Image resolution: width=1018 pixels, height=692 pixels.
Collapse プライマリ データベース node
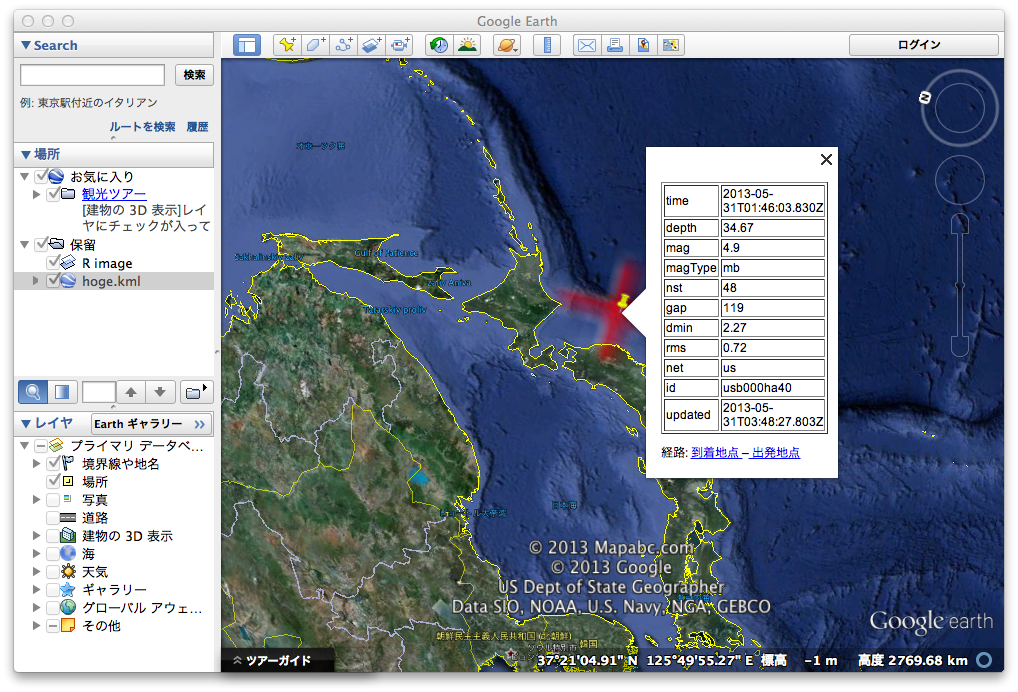pyautogui.click(x=24, y=445)
